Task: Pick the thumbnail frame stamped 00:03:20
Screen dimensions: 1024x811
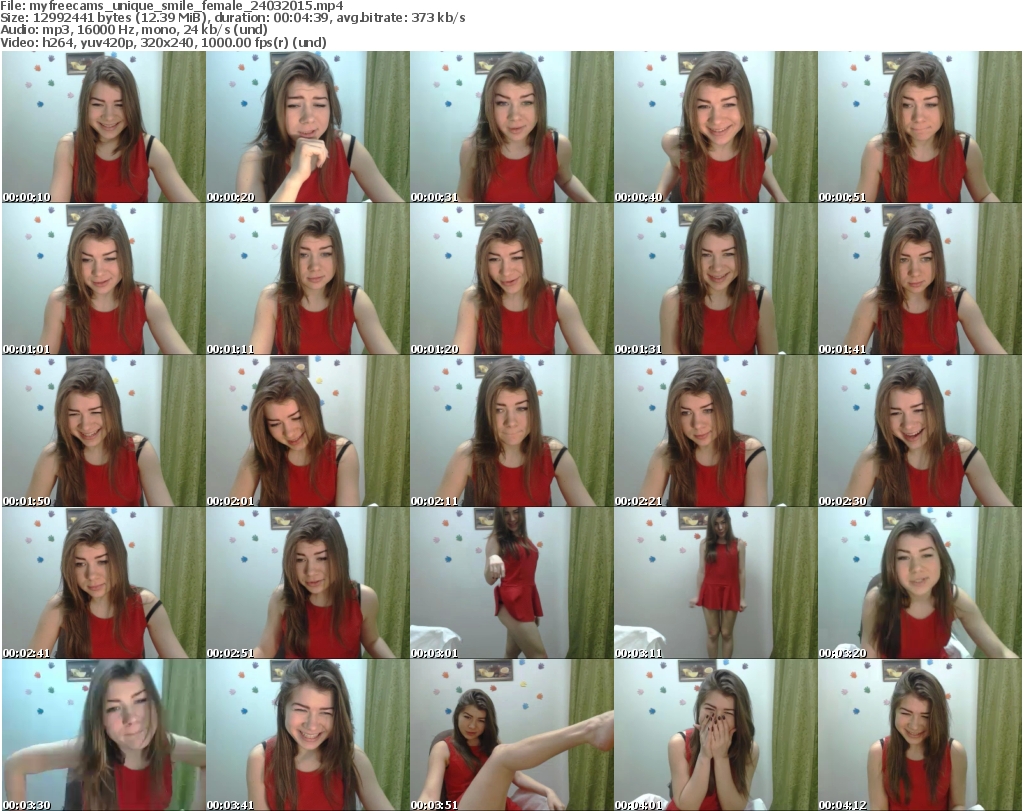Action: [x=920, y=583]
